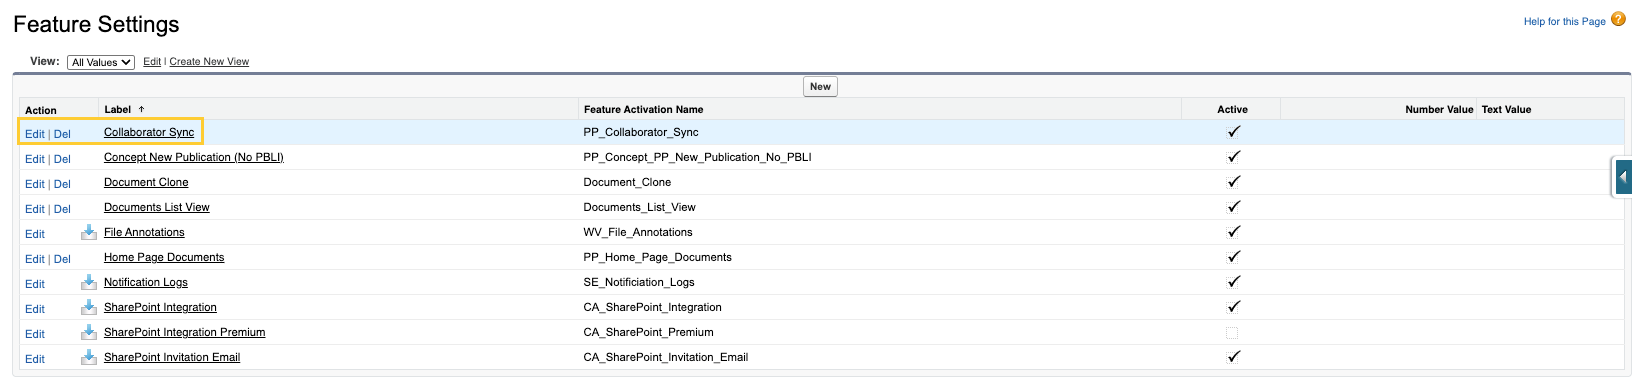Open the help question mark icon
The width and height of the screenshot is (1642, 377).
tap(1618, 19)
